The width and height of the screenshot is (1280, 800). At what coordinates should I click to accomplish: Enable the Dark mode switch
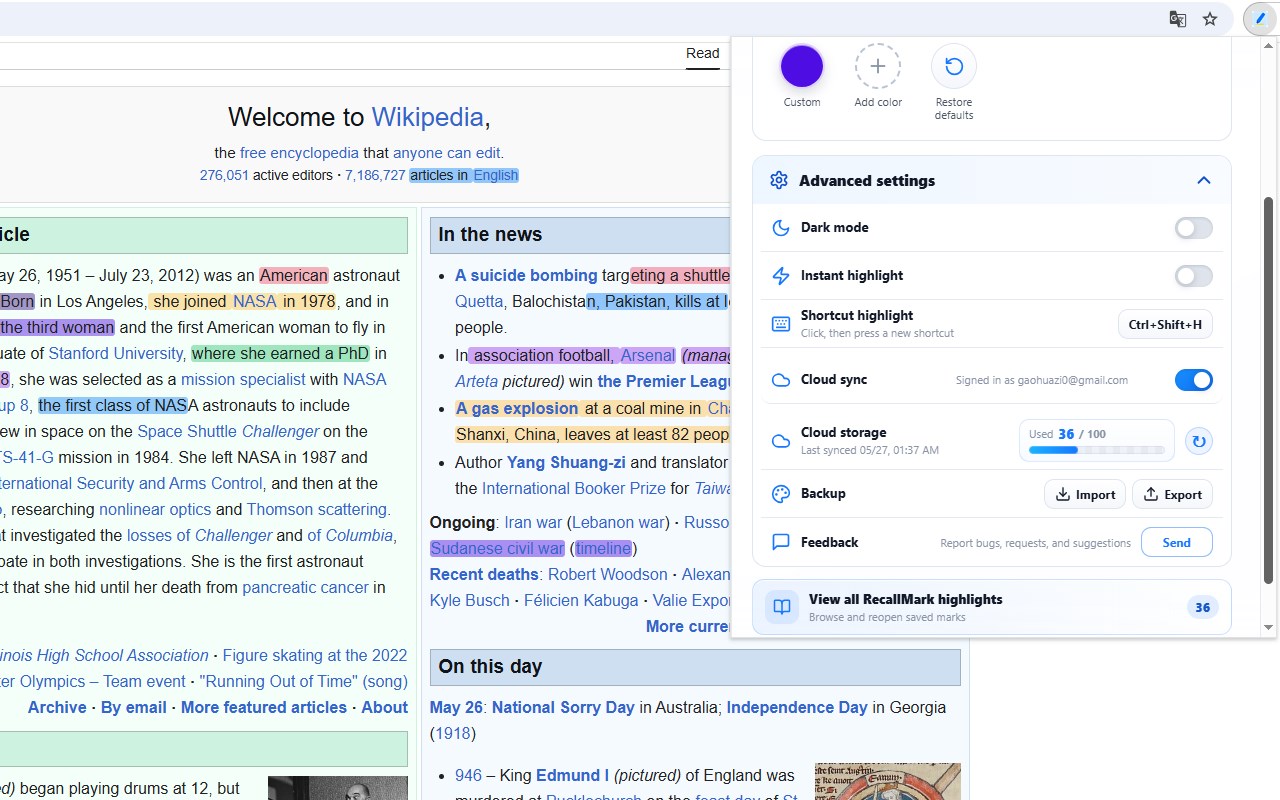coord(1193,228)
